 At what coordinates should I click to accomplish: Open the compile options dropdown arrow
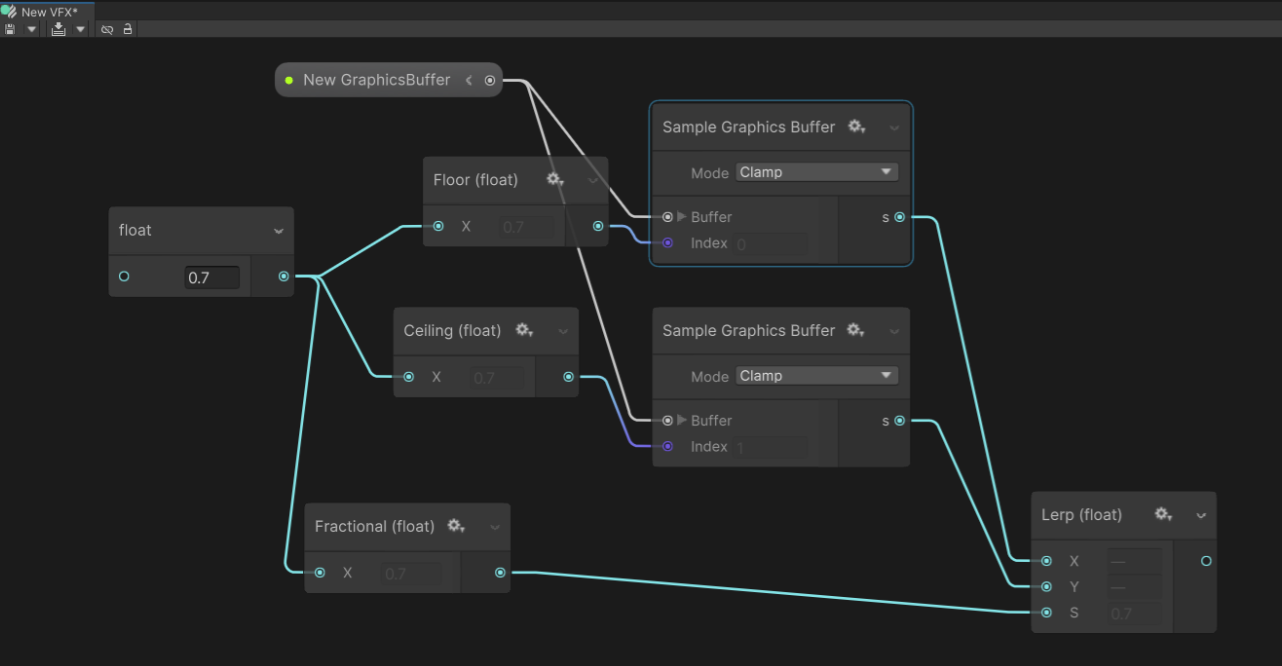(x=80, y=29)
